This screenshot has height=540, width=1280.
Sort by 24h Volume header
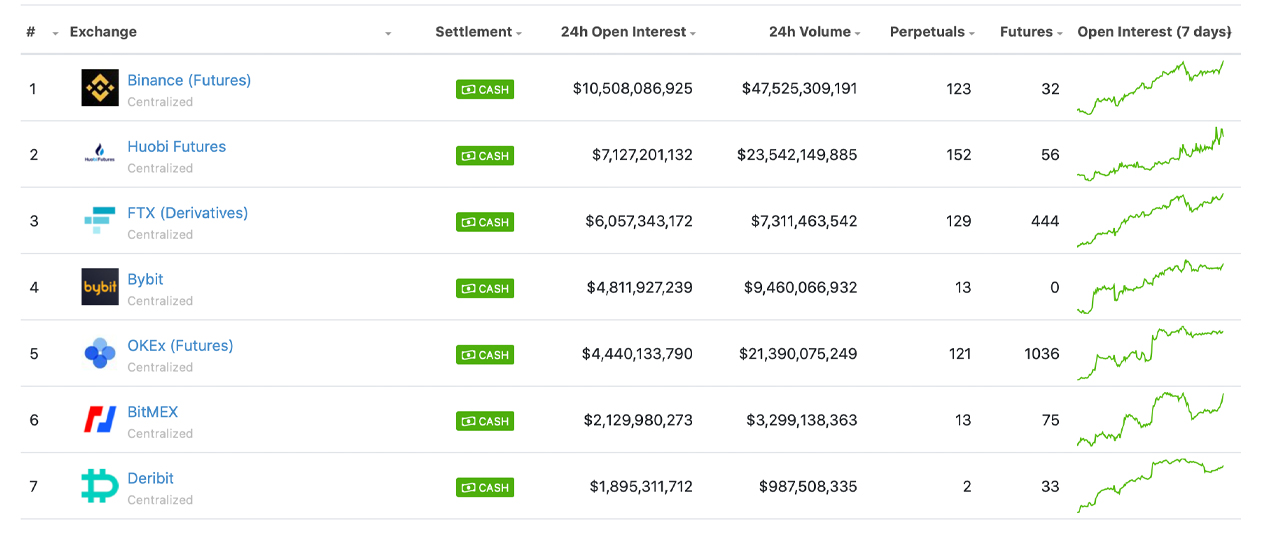coord(809,32)
